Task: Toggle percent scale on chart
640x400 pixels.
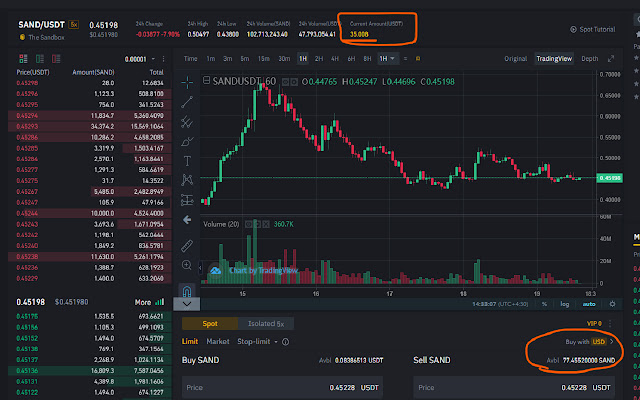Action: coord(544,304)
